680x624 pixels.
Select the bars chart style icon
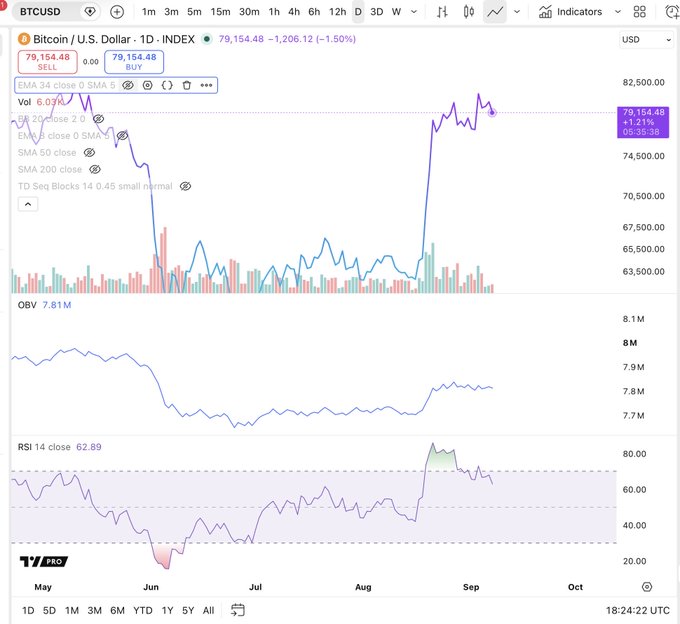[x=442, y=12]
